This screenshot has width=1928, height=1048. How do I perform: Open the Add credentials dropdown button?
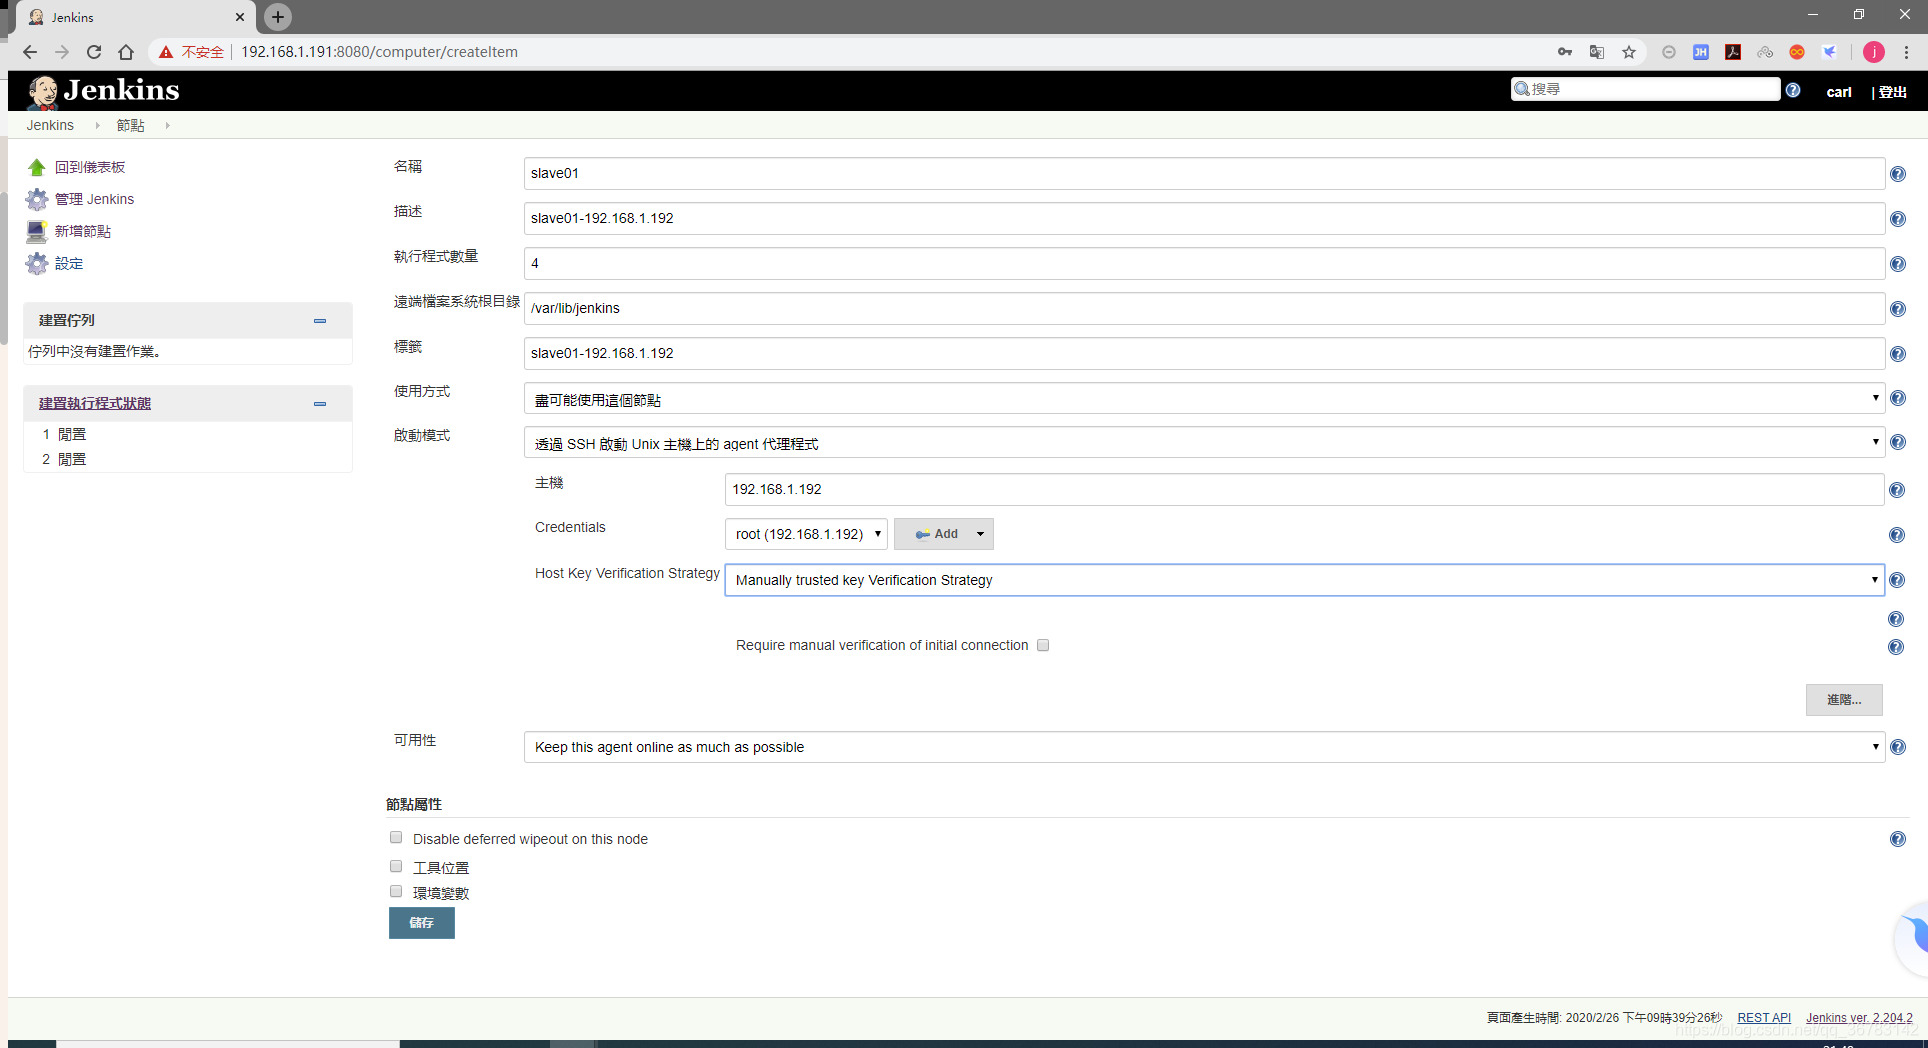pyautogui.click(x=943, y=534)
